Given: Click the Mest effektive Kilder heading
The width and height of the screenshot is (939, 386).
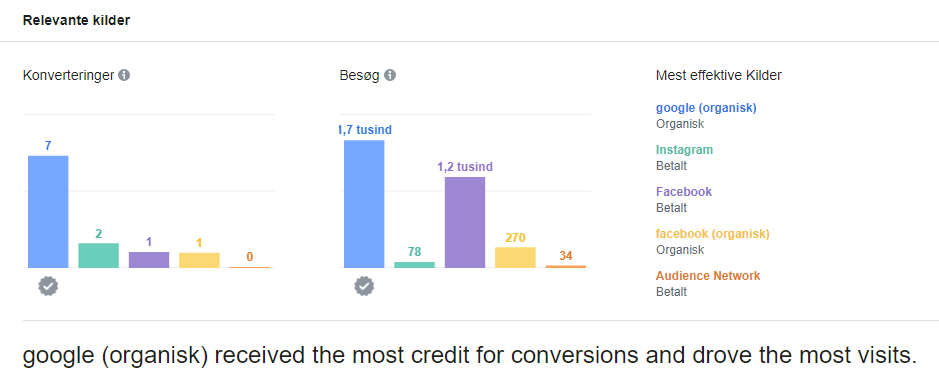Looking at the screenshot, I should point(719,75).
